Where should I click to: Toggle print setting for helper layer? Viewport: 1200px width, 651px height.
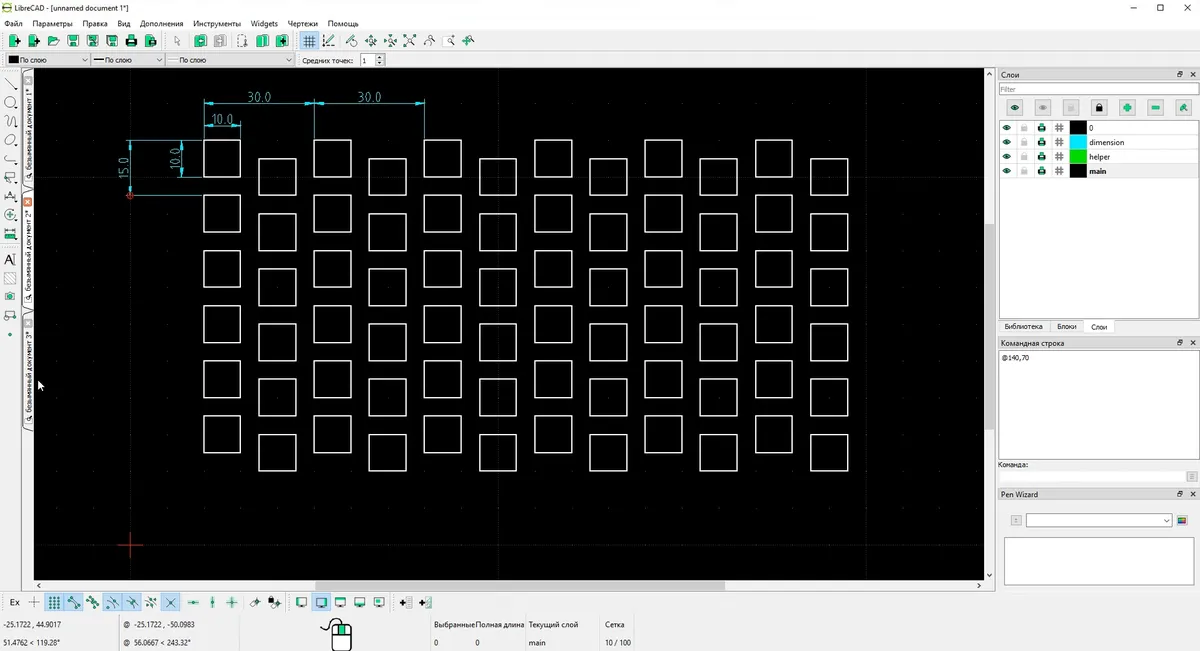click(1041, 157)
